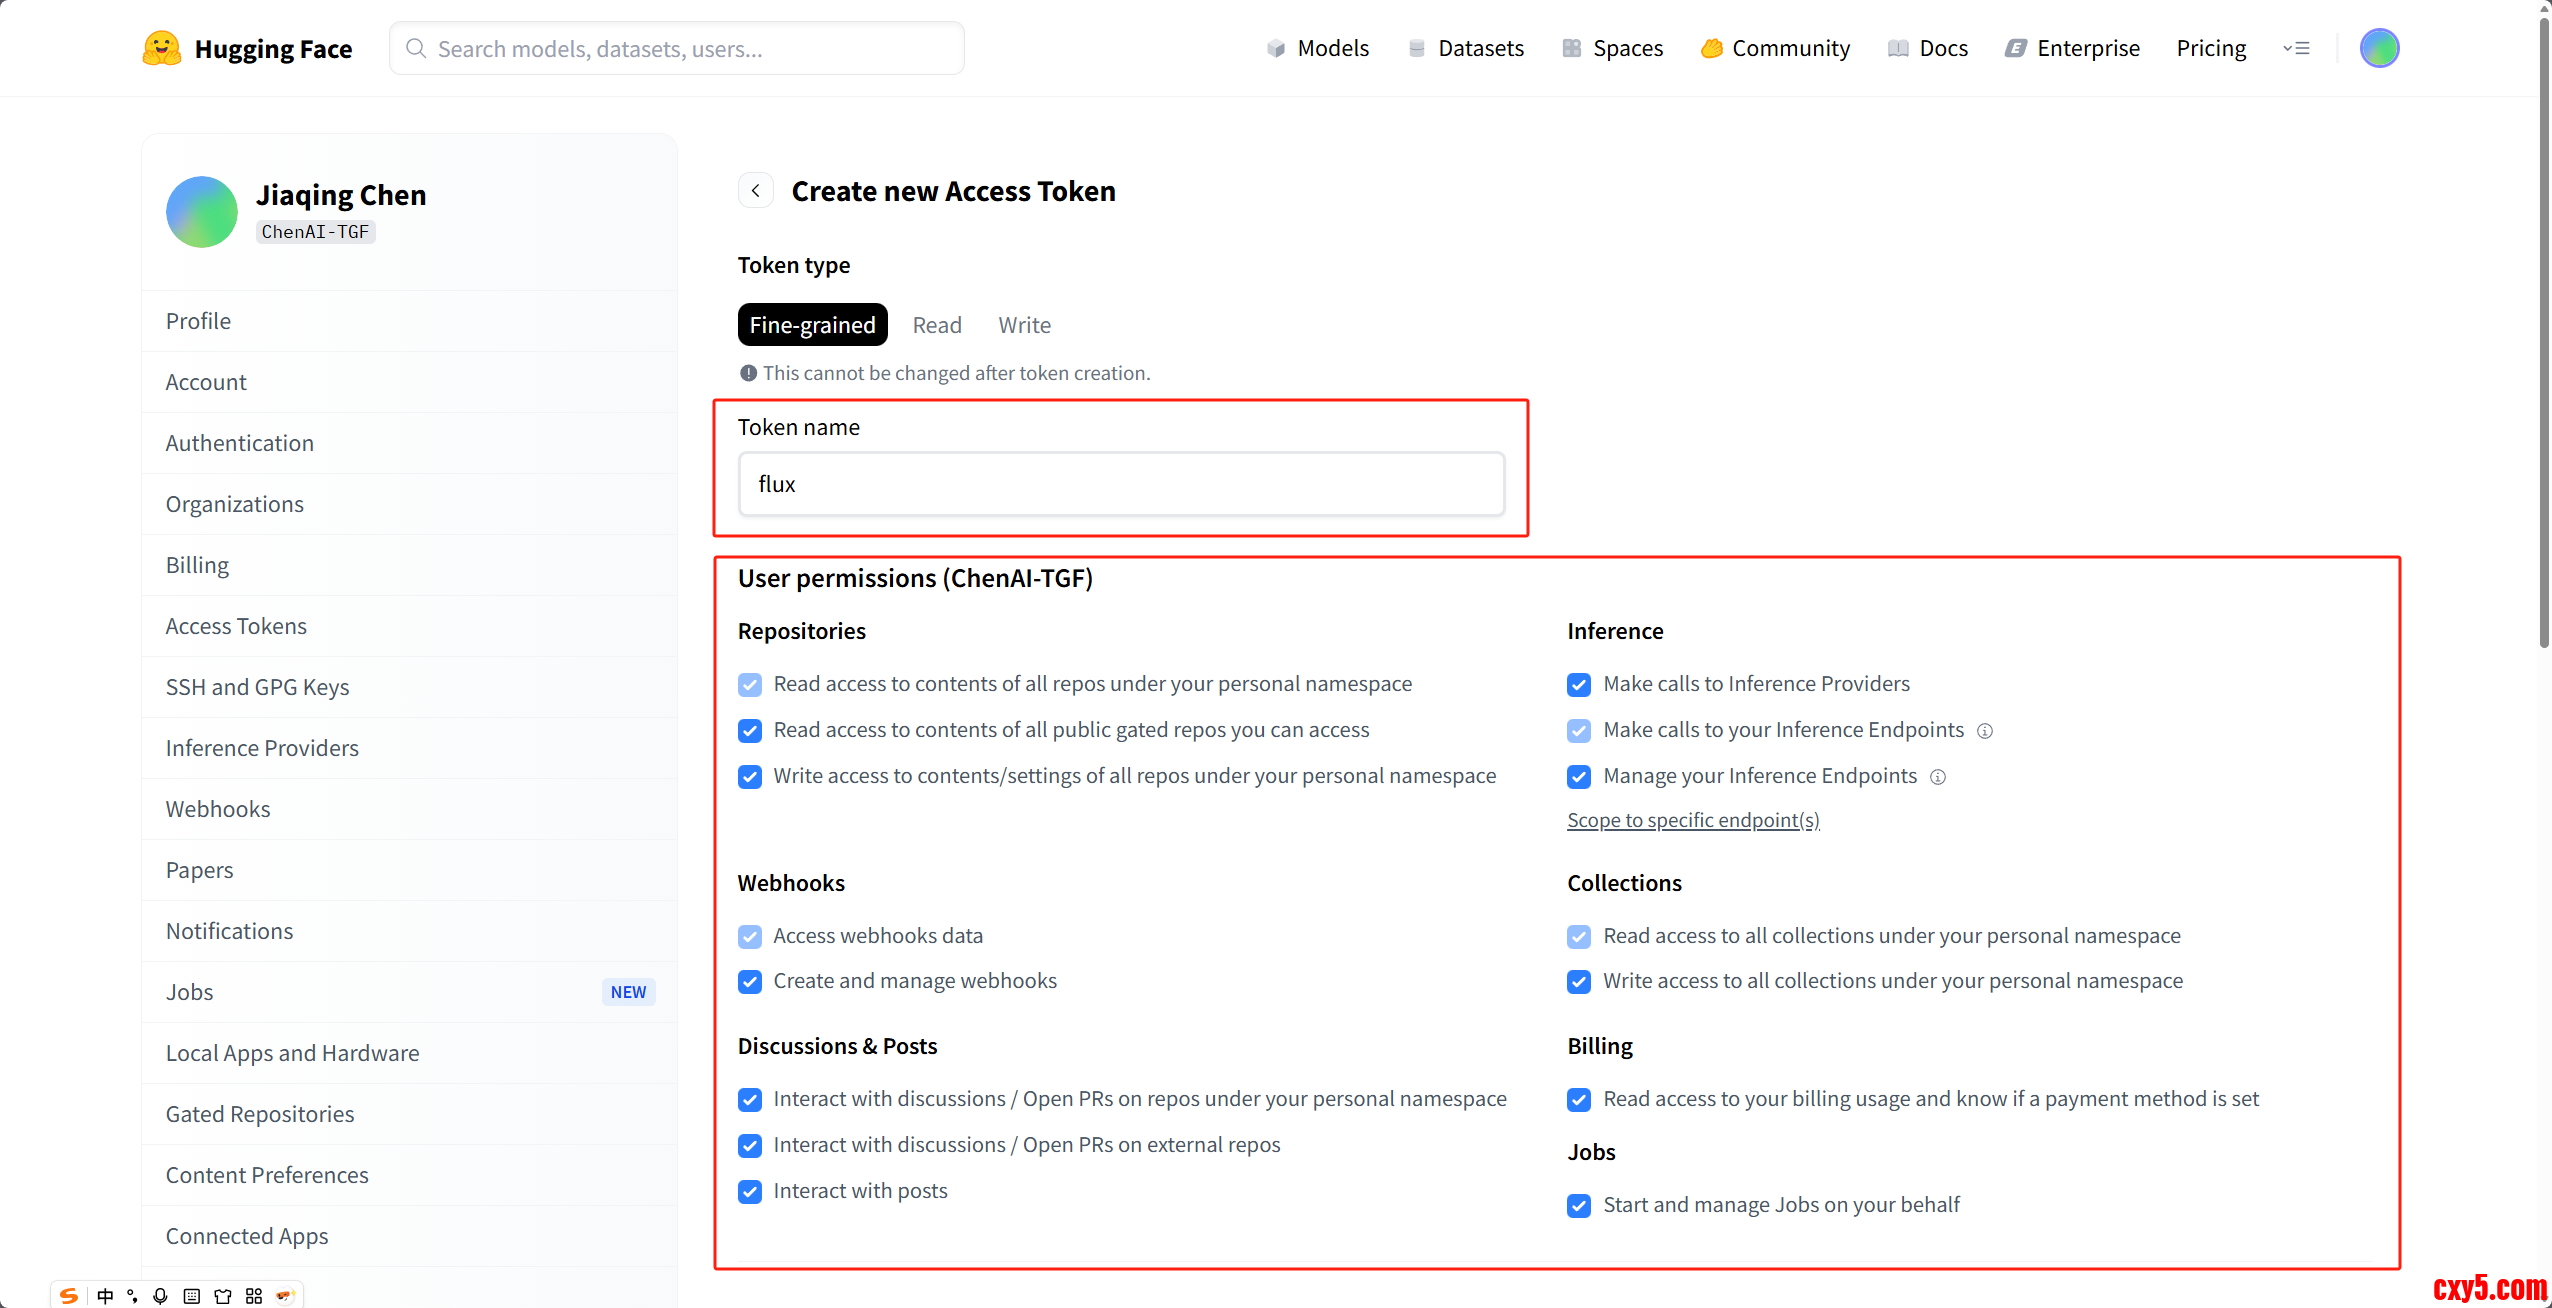
Task: Toggle Start and manage Jobs on your behalf
Action: point(1579,1206)
